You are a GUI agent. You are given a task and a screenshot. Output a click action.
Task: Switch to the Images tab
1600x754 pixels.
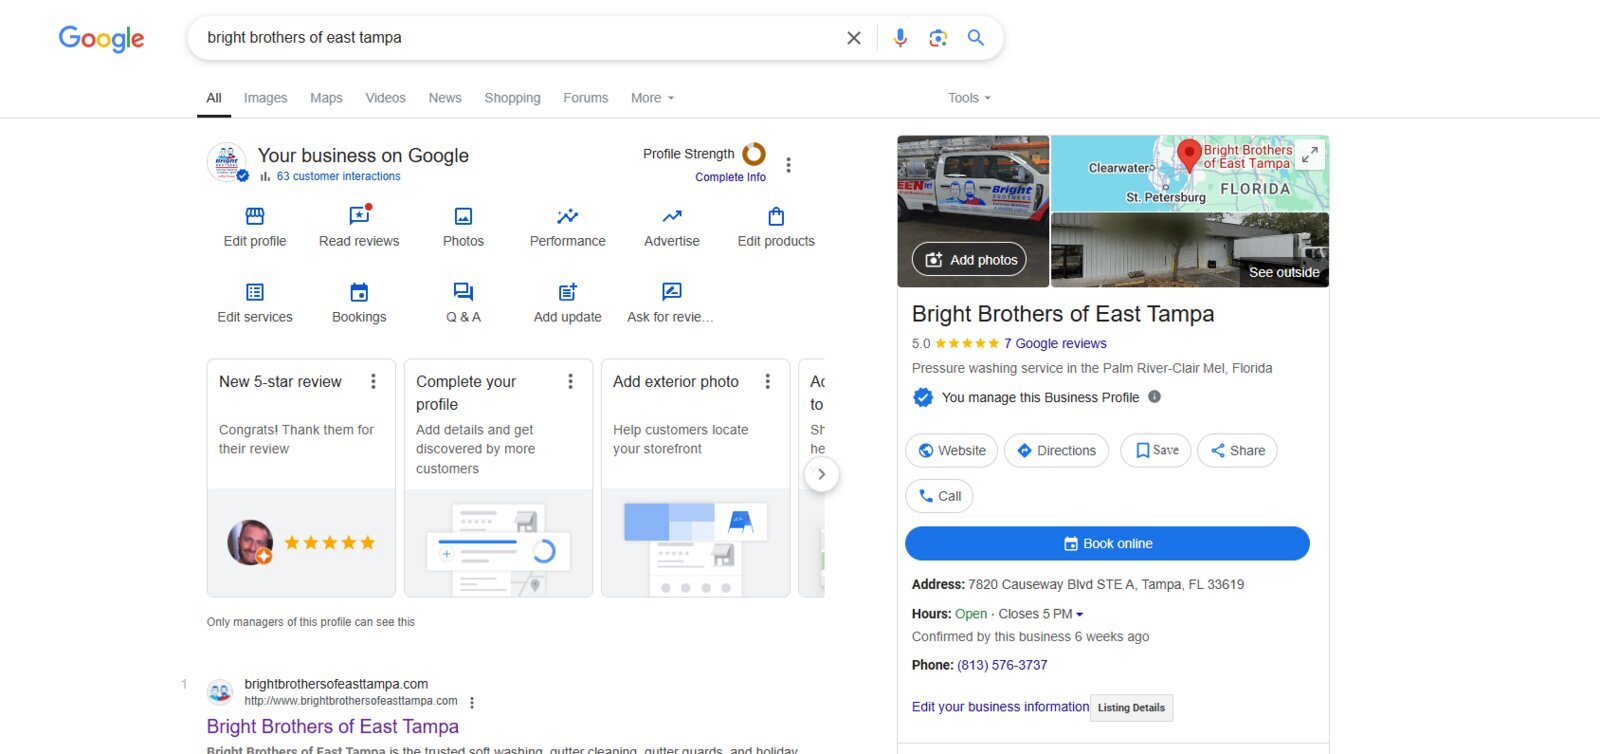click(265, 98)
